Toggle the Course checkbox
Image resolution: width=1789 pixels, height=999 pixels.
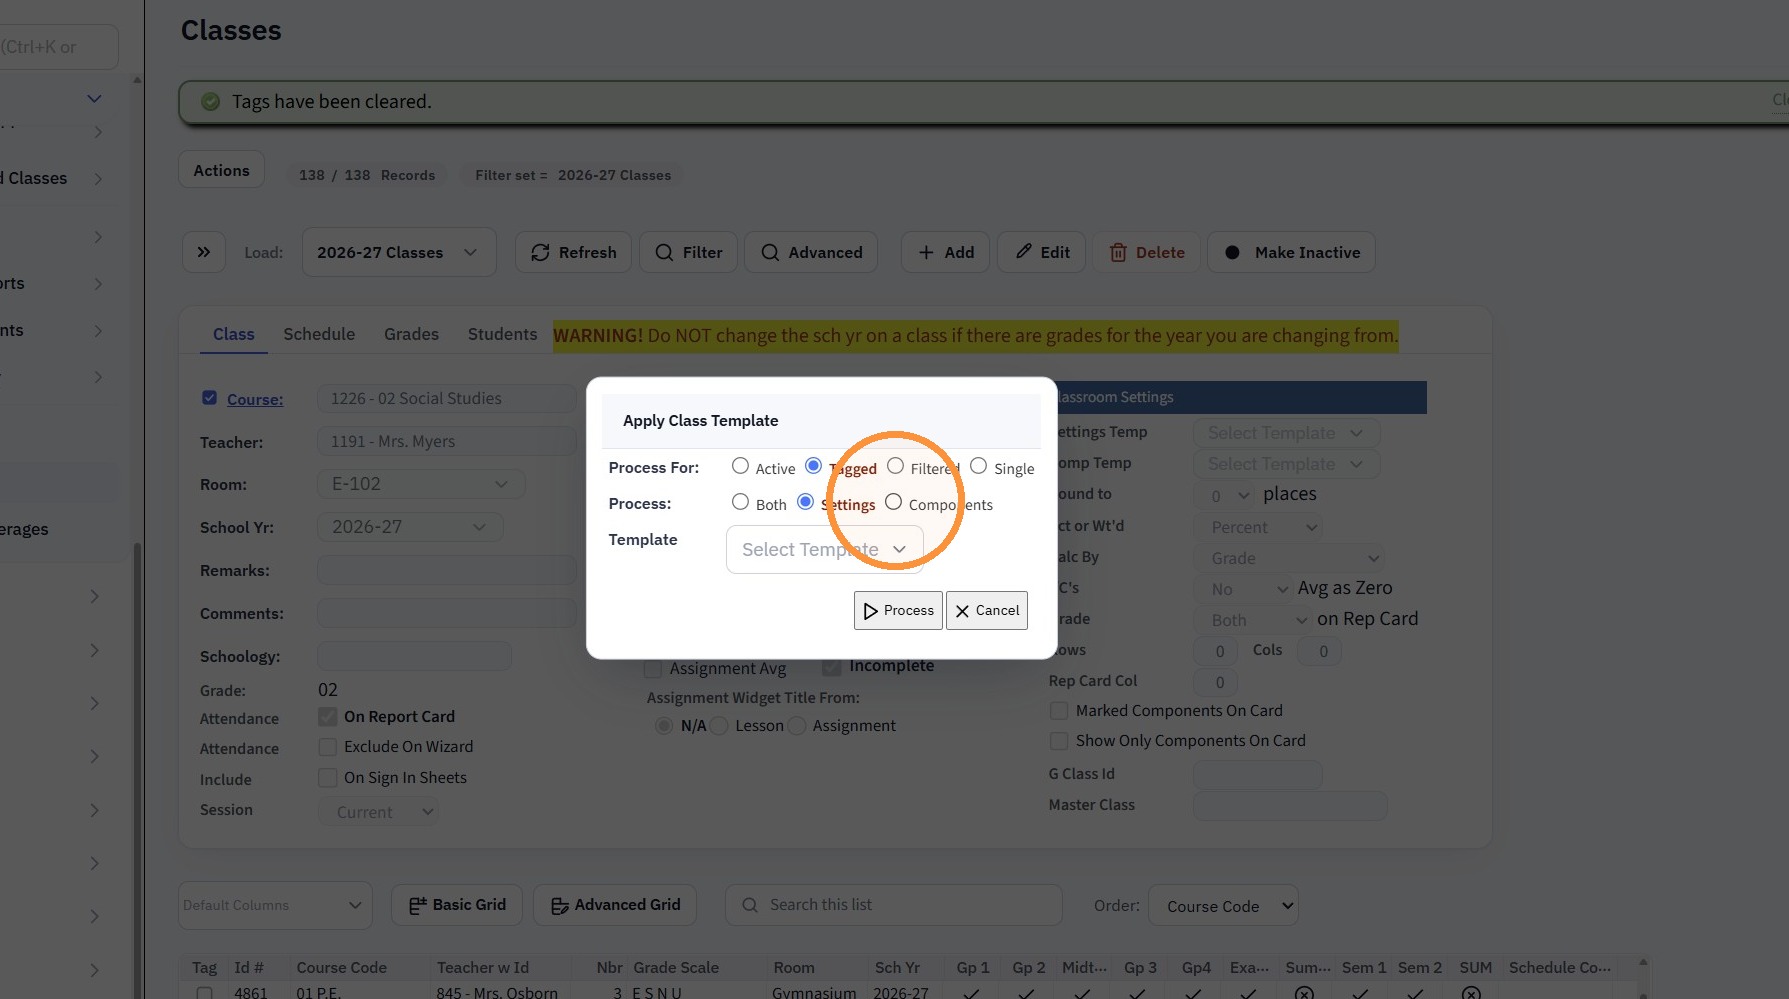(x=209, y=397)
